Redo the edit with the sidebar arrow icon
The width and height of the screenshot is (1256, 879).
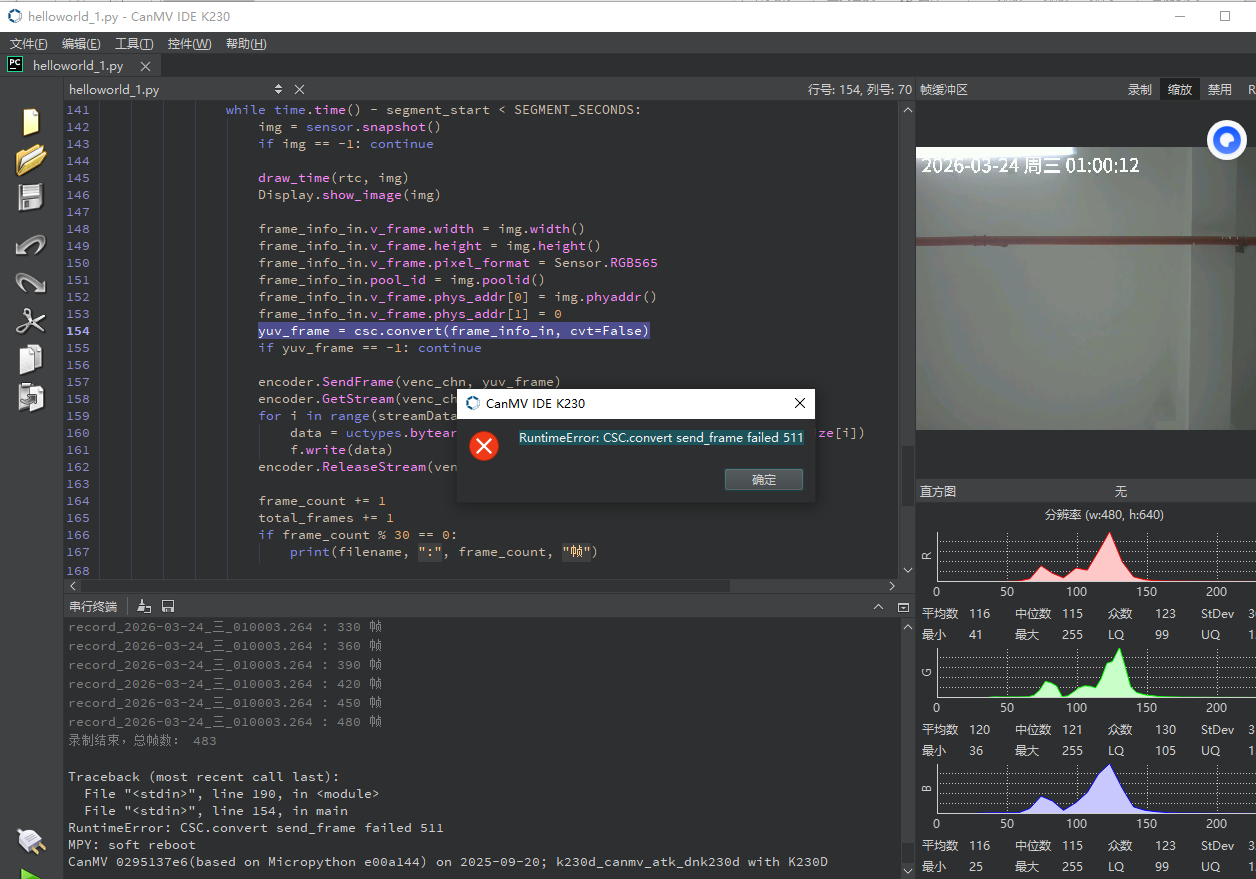click(31, 283)
